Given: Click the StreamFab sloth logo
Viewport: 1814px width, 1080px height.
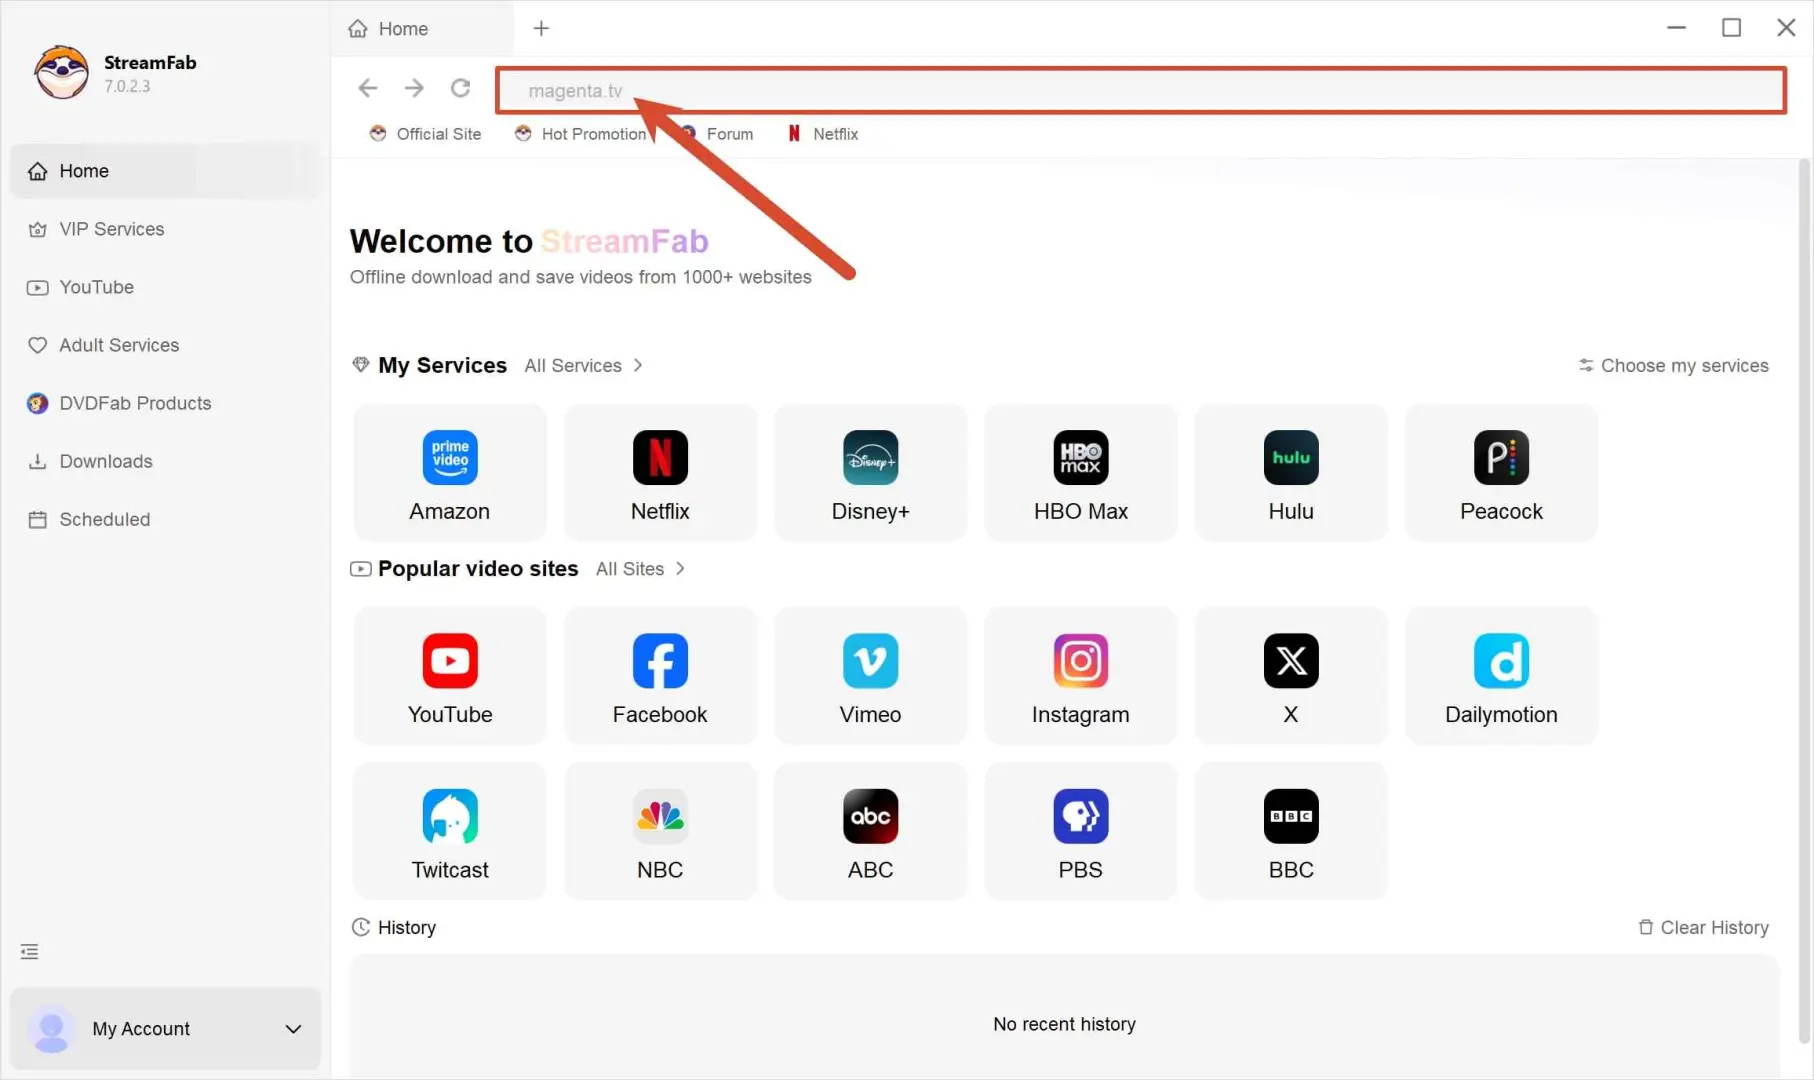Looking at the screenshot, I should pos(61,72).
